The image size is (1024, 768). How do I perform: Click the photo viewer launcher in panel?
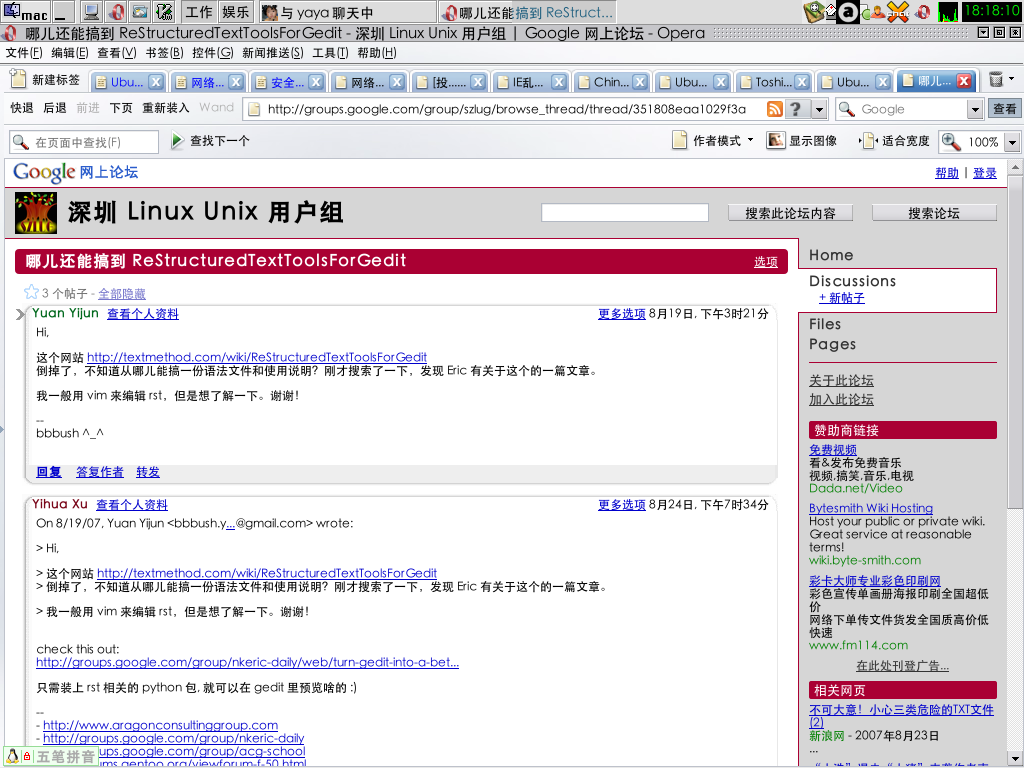click(140, 12)
